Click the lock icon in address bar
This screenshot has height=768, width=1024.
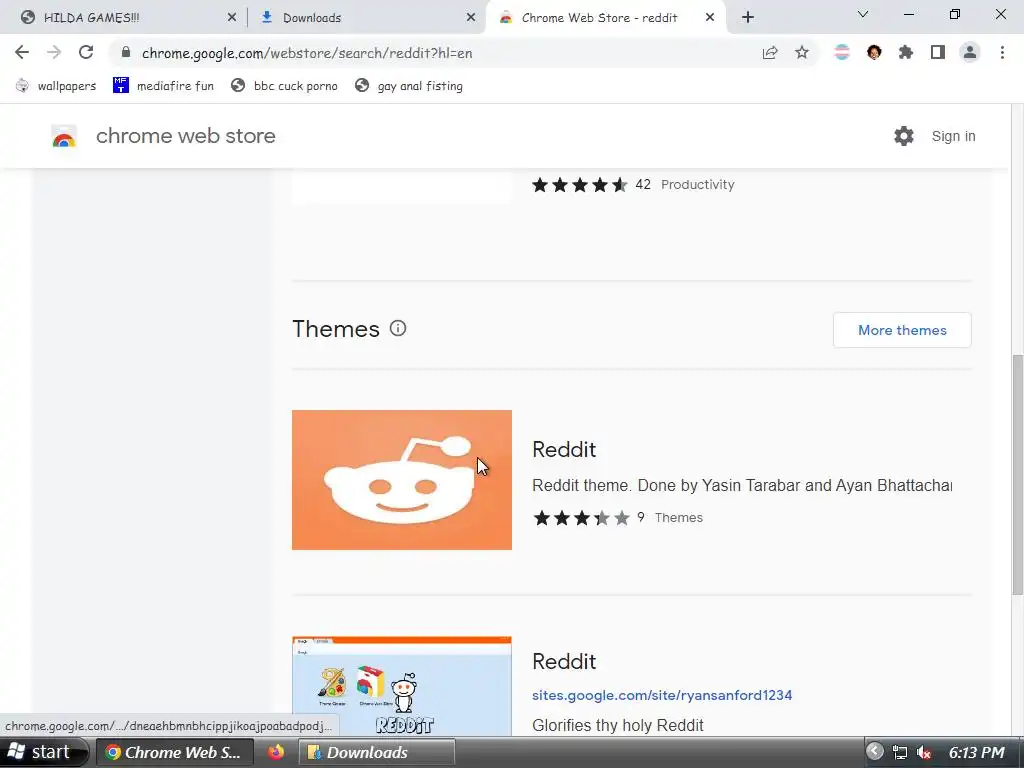coord(126,52)
